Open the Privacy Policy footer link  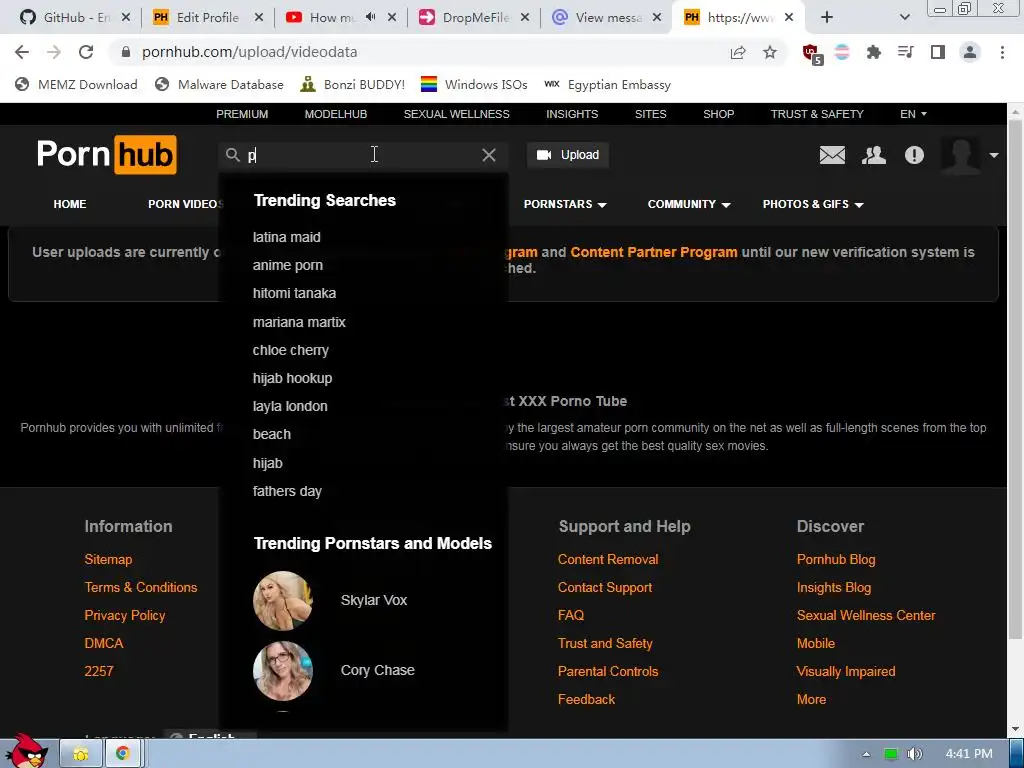pyautogui.click(x=125, y=615)
